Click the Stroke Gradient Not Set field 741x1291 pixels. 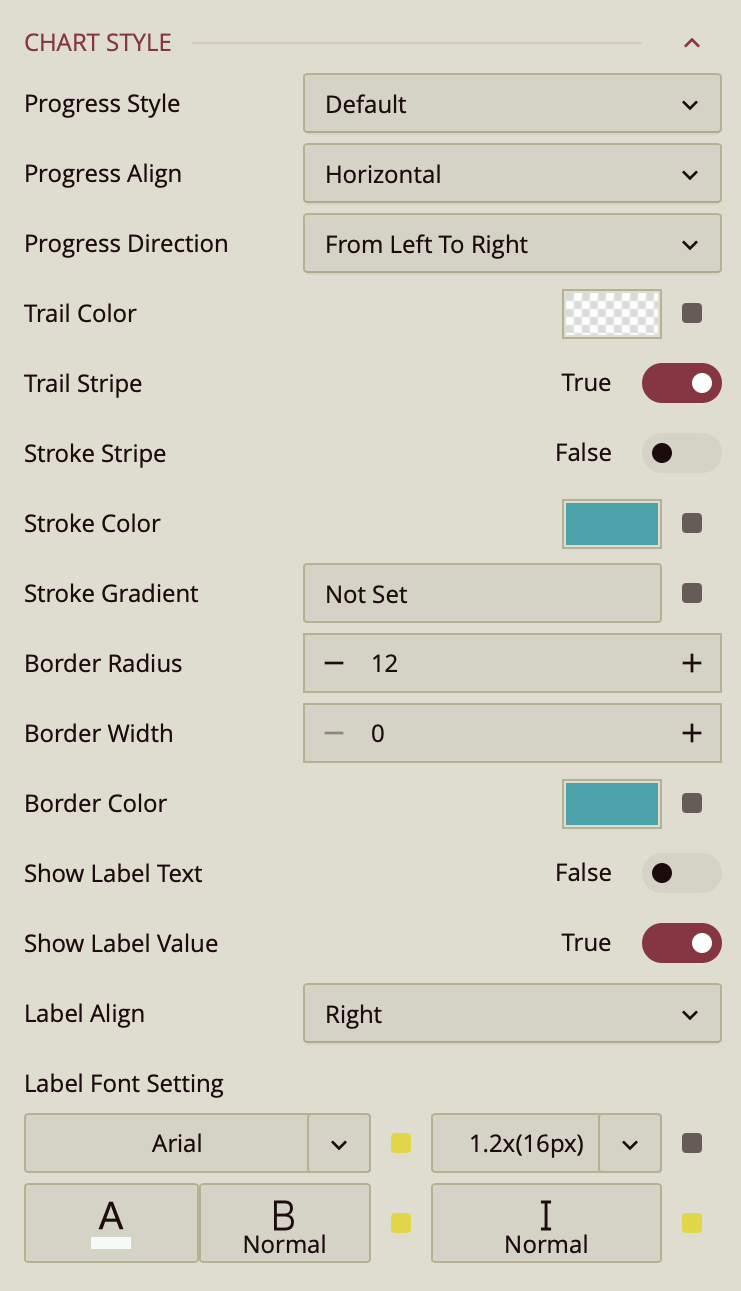click(x=482, y=593)
